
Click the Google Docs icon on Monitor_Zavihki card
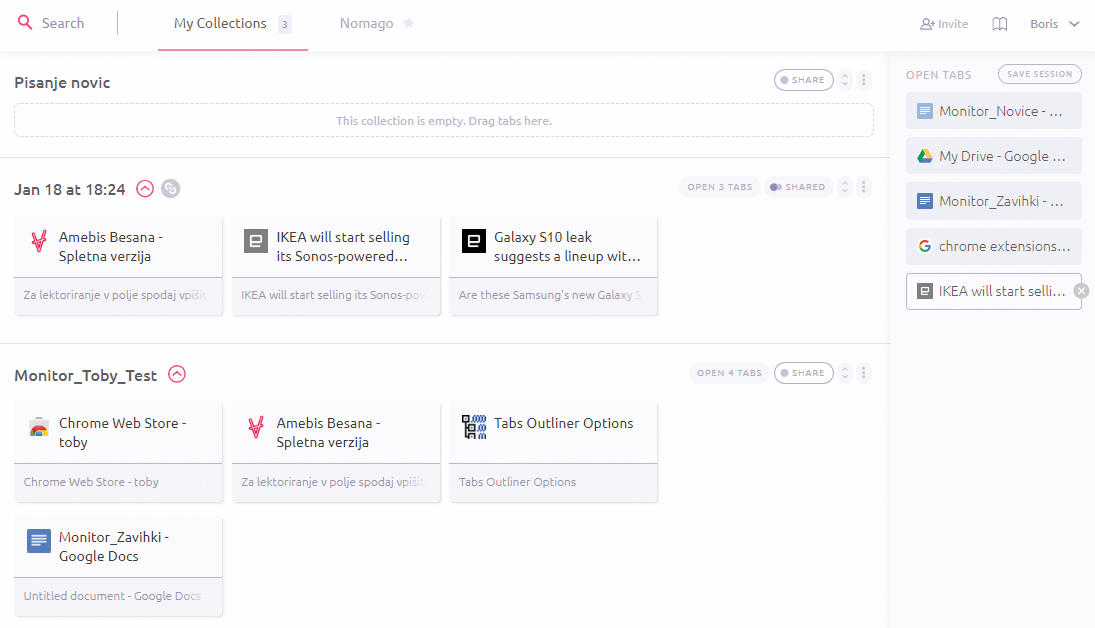pos(39,541)
